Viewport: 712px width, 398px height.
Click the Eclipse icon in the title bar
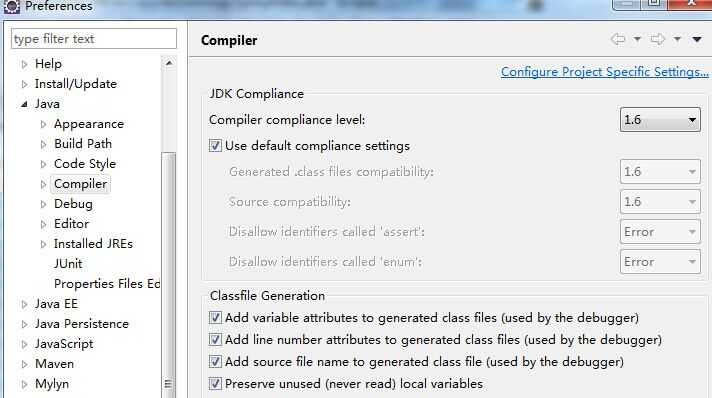point(11,6)
